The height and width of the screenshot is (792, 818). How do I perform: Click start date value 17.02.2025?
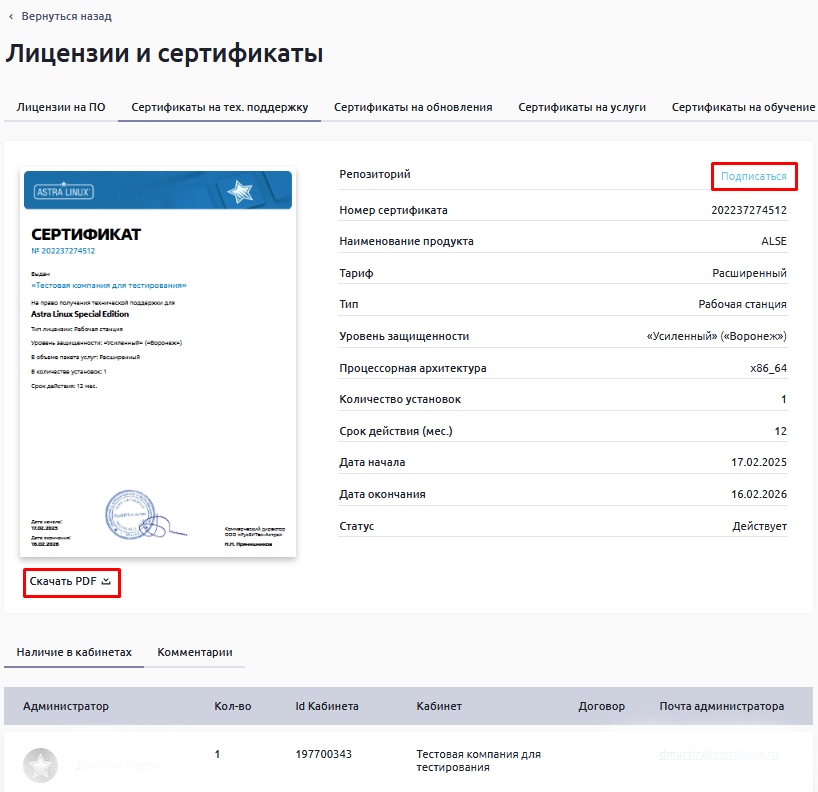[x=759, y=462]
